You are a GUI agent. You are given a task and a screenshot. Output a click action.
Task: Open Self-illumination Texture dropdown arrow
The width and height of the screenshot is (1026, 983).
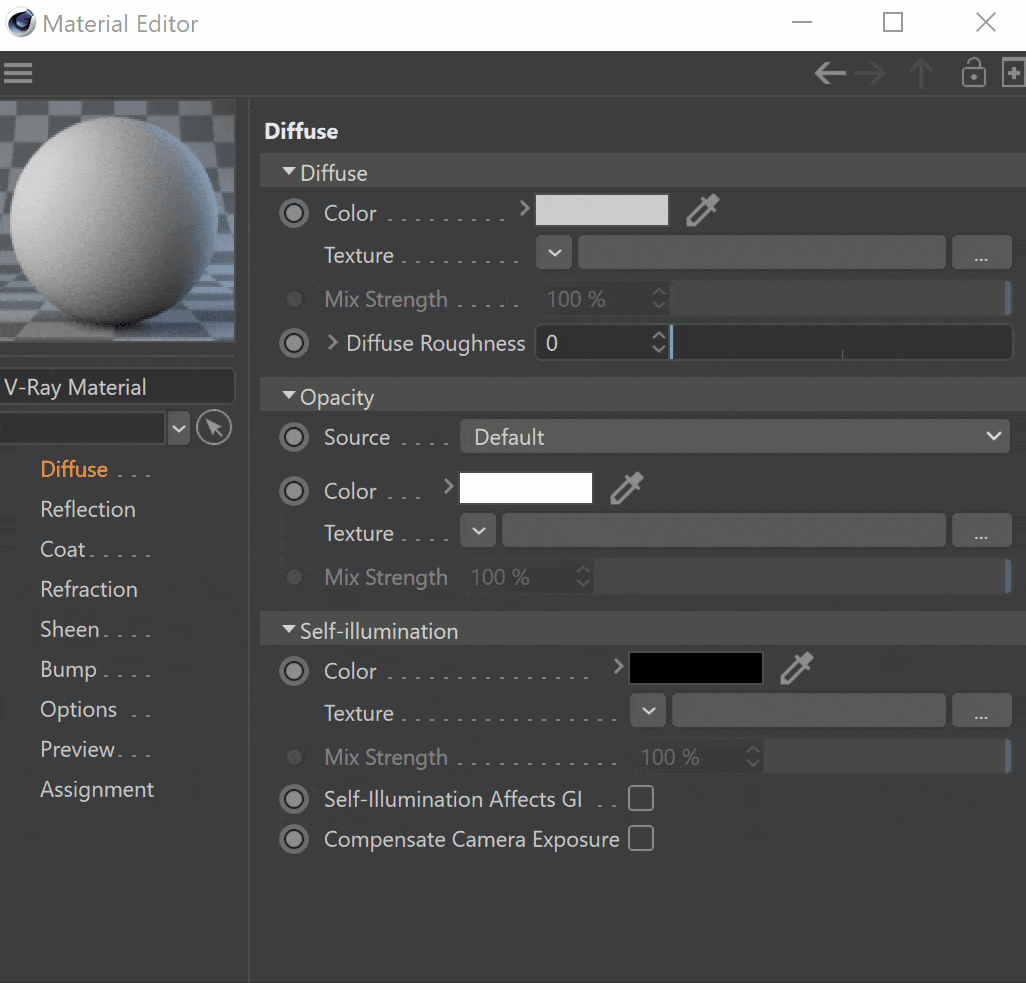[648, 711]
